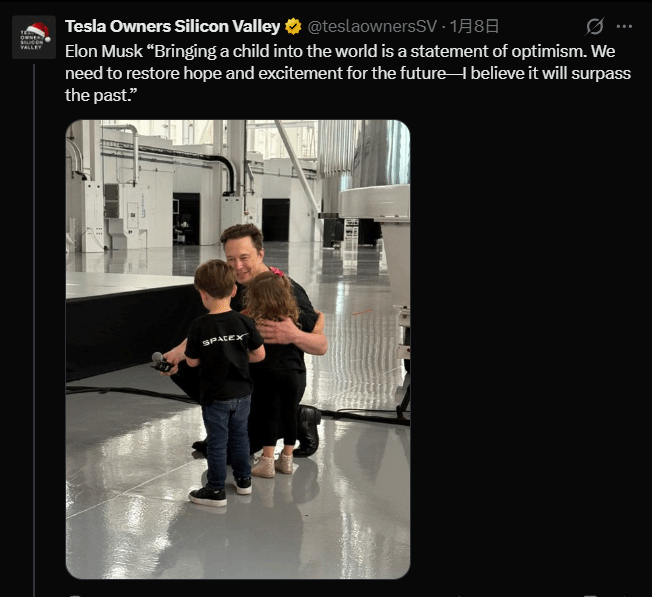Click the boy's black sneakers in the photo

click(209, 495)
